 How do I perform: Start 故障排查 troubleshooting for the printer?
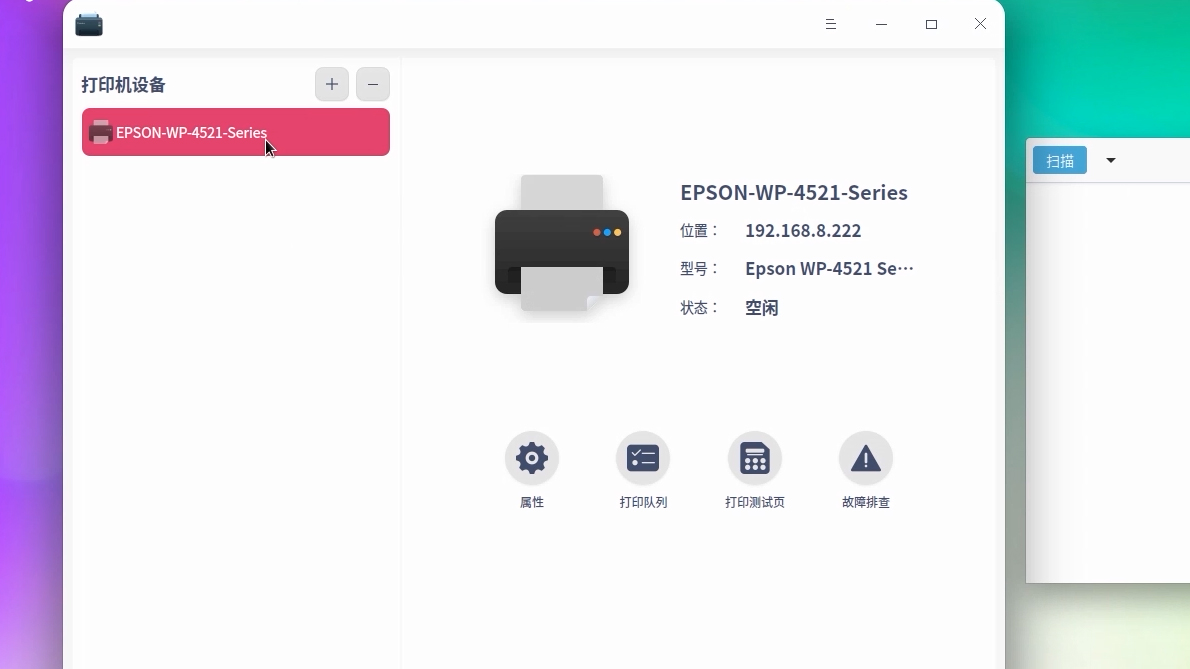(x=866, y=470)
